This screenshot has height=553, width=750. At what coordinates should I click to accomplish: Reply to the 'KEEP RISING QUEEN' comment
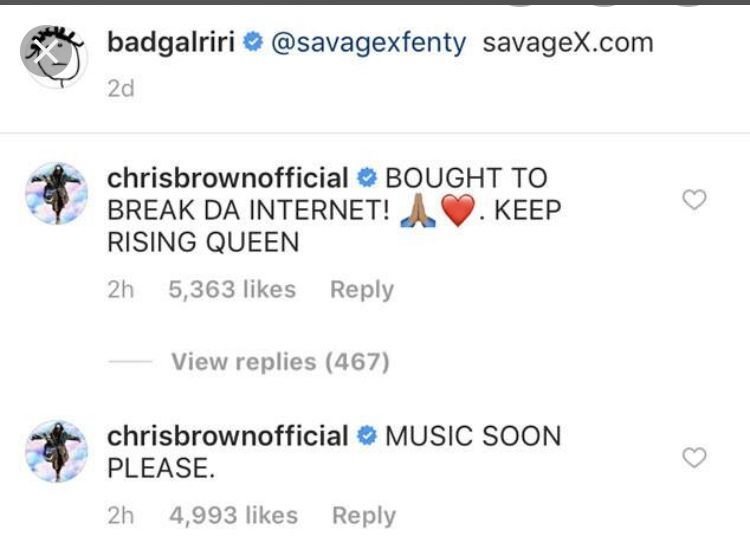[x=362, y=290]
